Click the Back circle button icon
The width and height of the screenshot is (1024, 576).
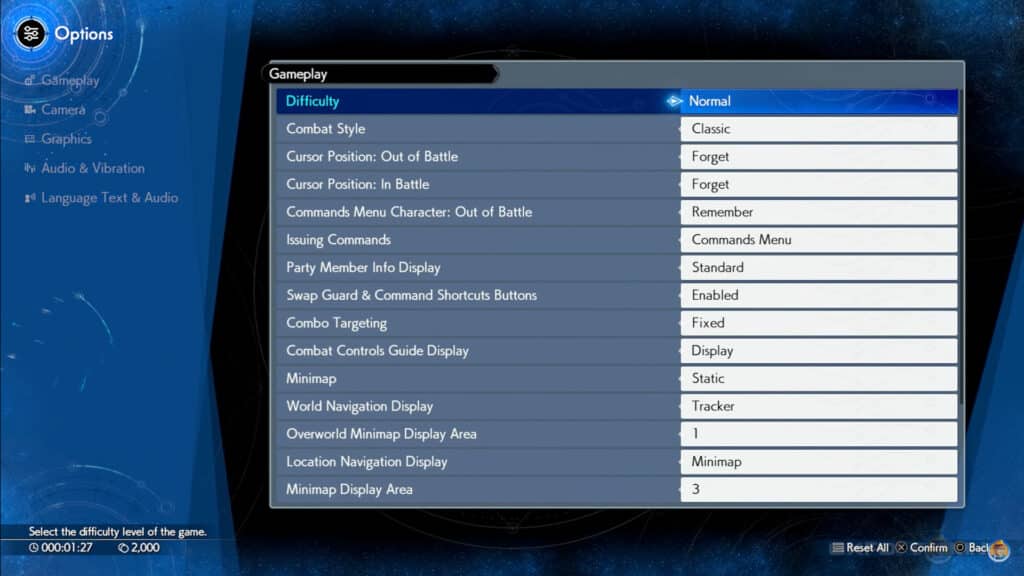click(x=959, y=547)
